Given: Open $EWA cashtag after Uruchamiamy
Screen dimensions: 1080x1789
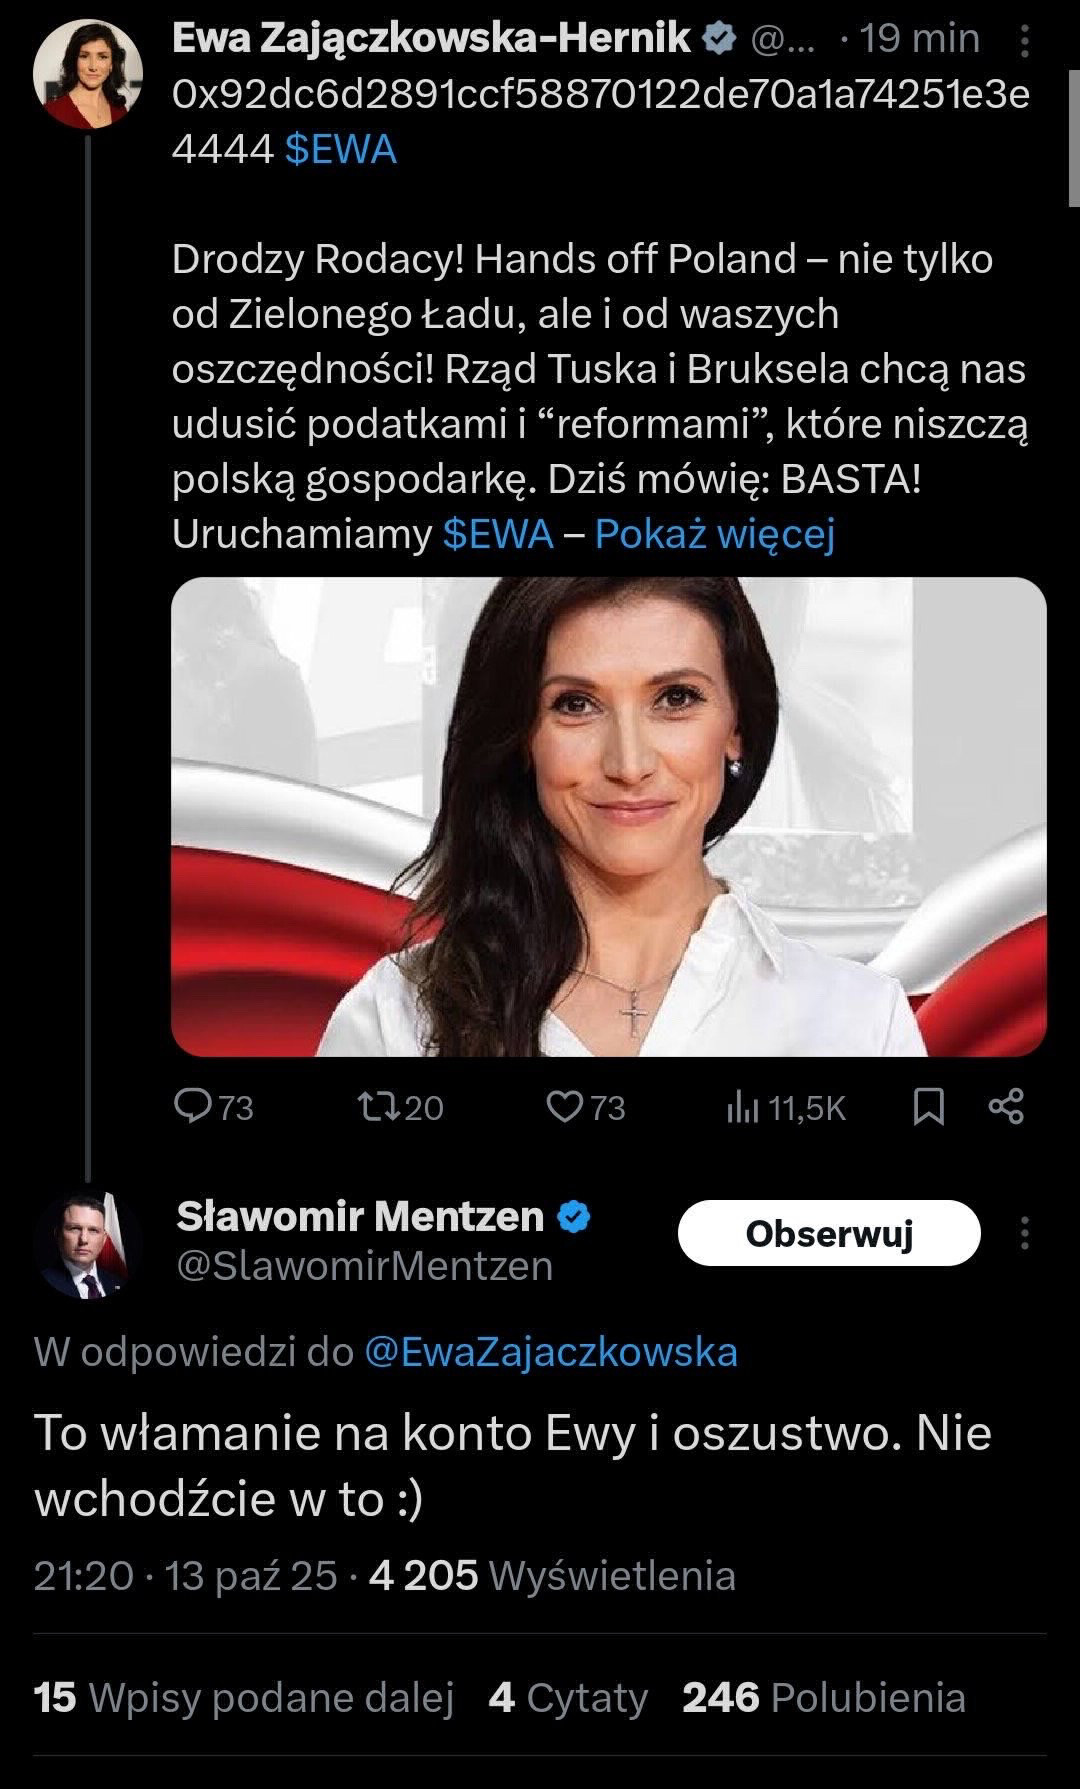Looking at the screenshot, I should point(498,534).
